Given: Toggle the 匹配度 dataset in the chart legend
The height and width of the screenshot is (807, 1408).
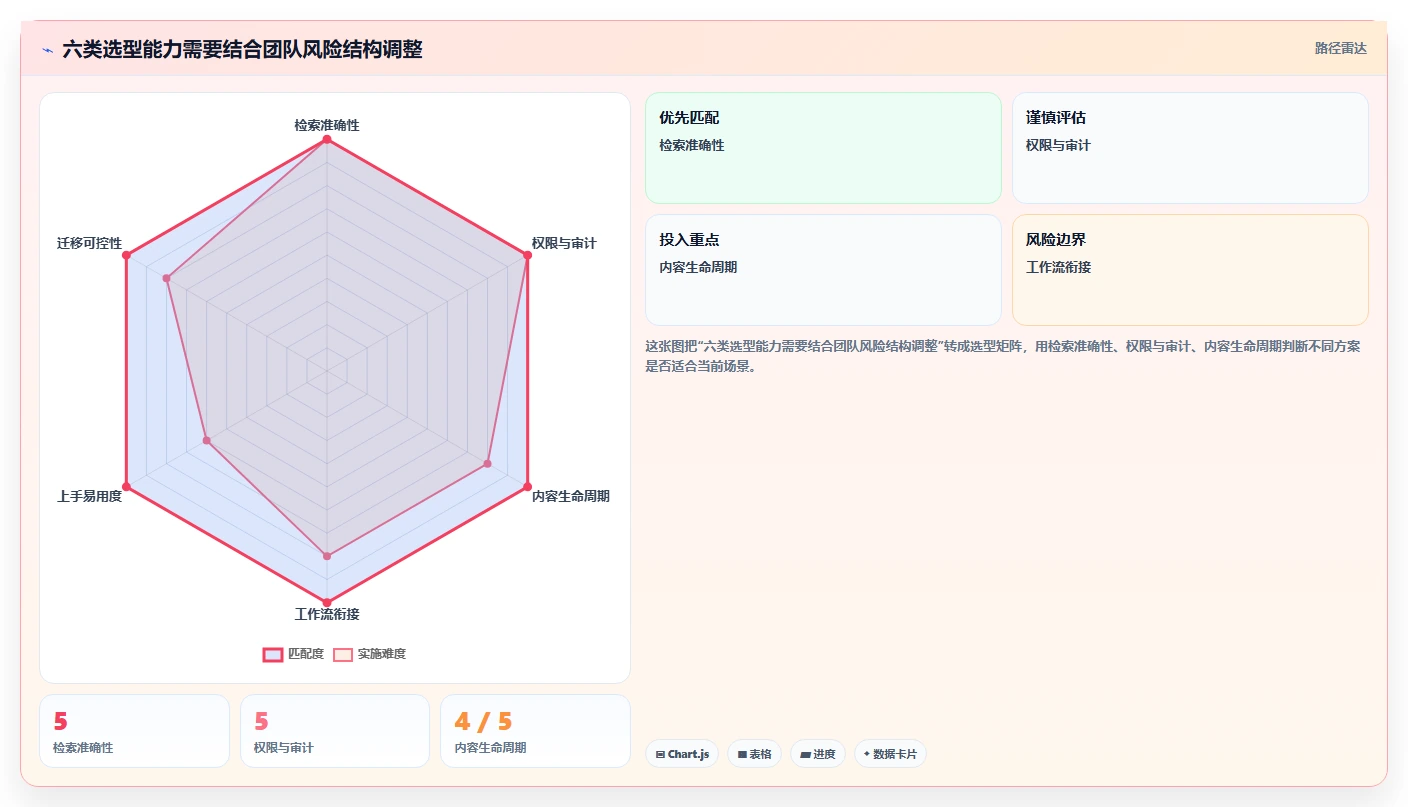Looking at the screenshot, I should click(x=293, y=654).
